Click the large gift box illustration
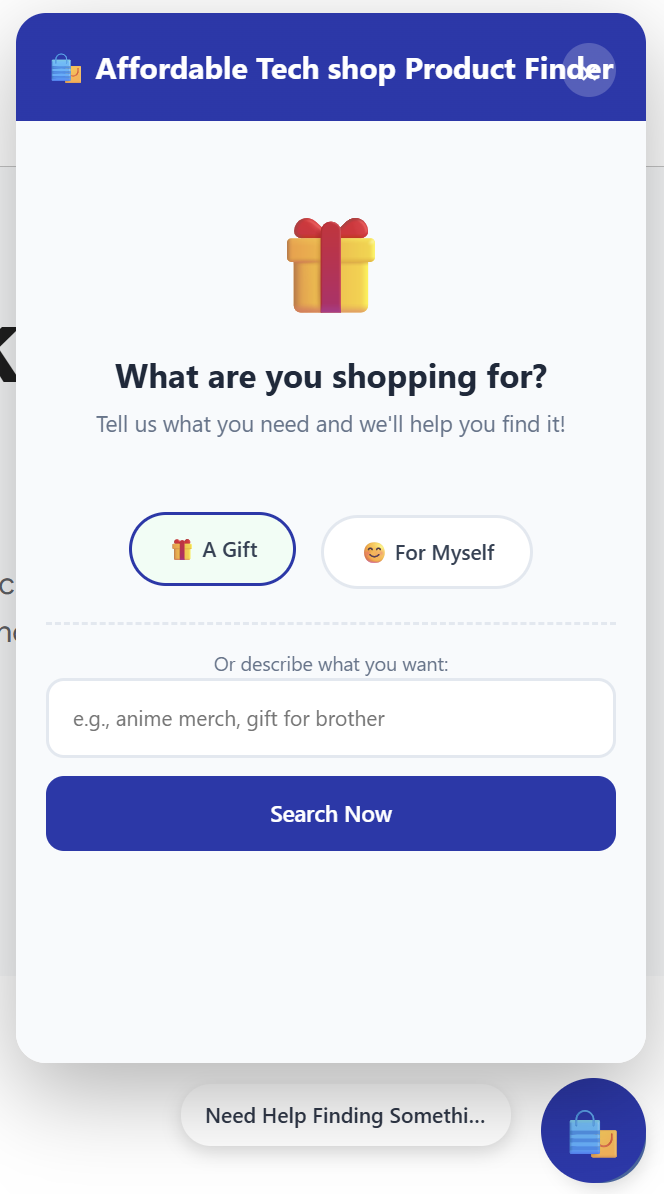This screenshot has width=664, height=1194. [x=331, y=270]
